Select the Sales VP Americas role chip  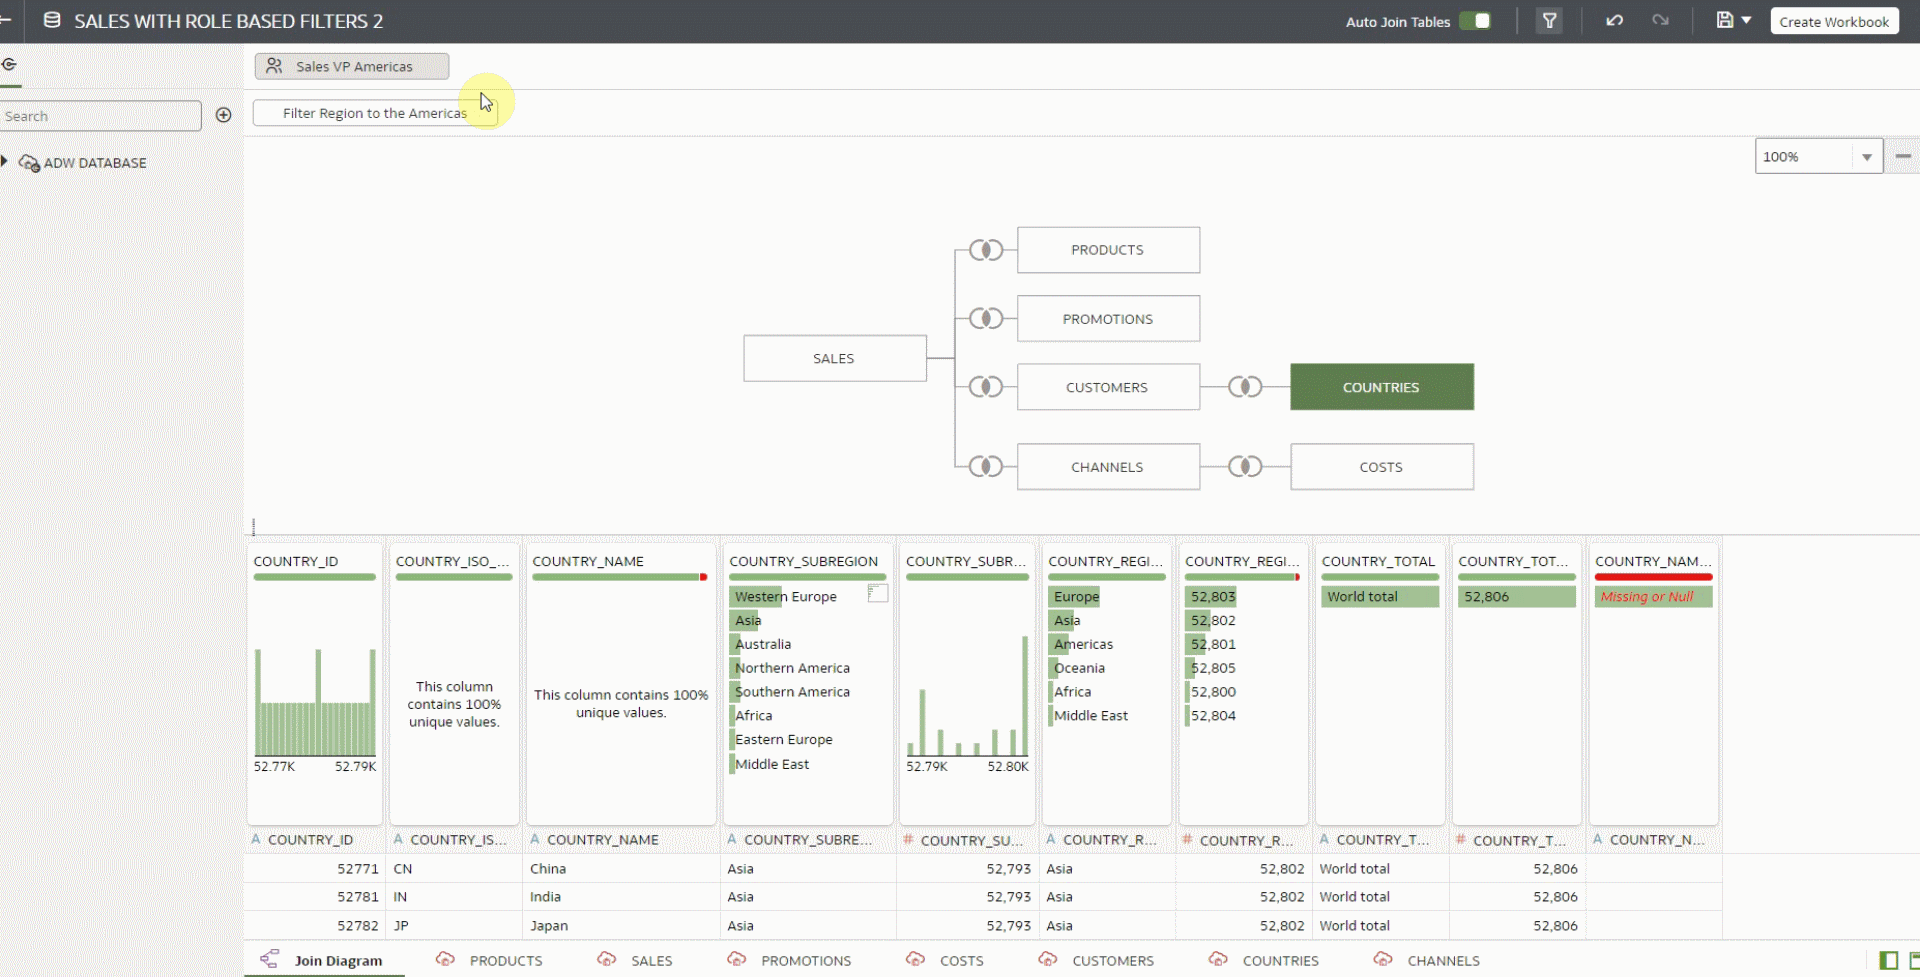[352, 66]
